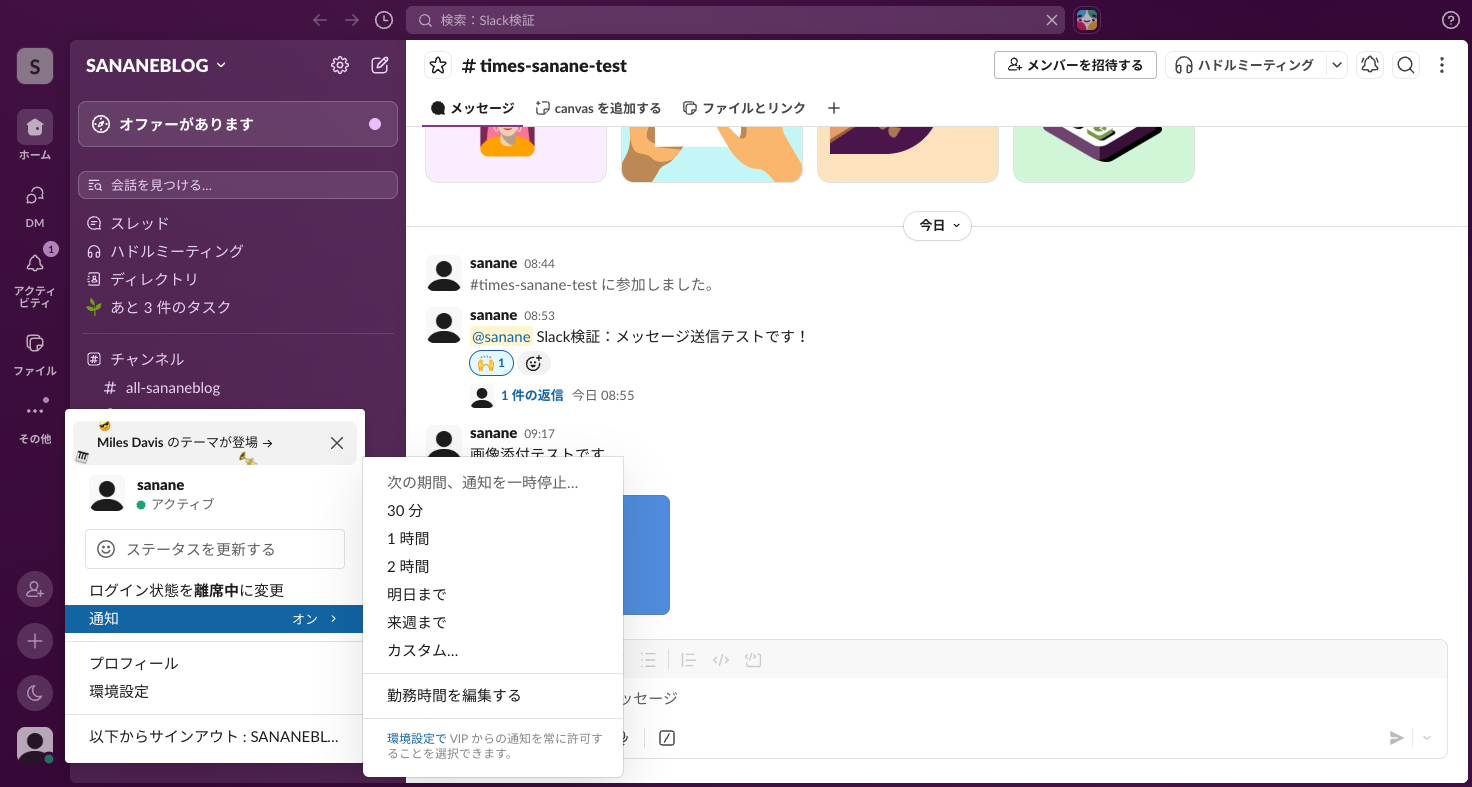Open スレッド in the sidebar

pos(238,223)
